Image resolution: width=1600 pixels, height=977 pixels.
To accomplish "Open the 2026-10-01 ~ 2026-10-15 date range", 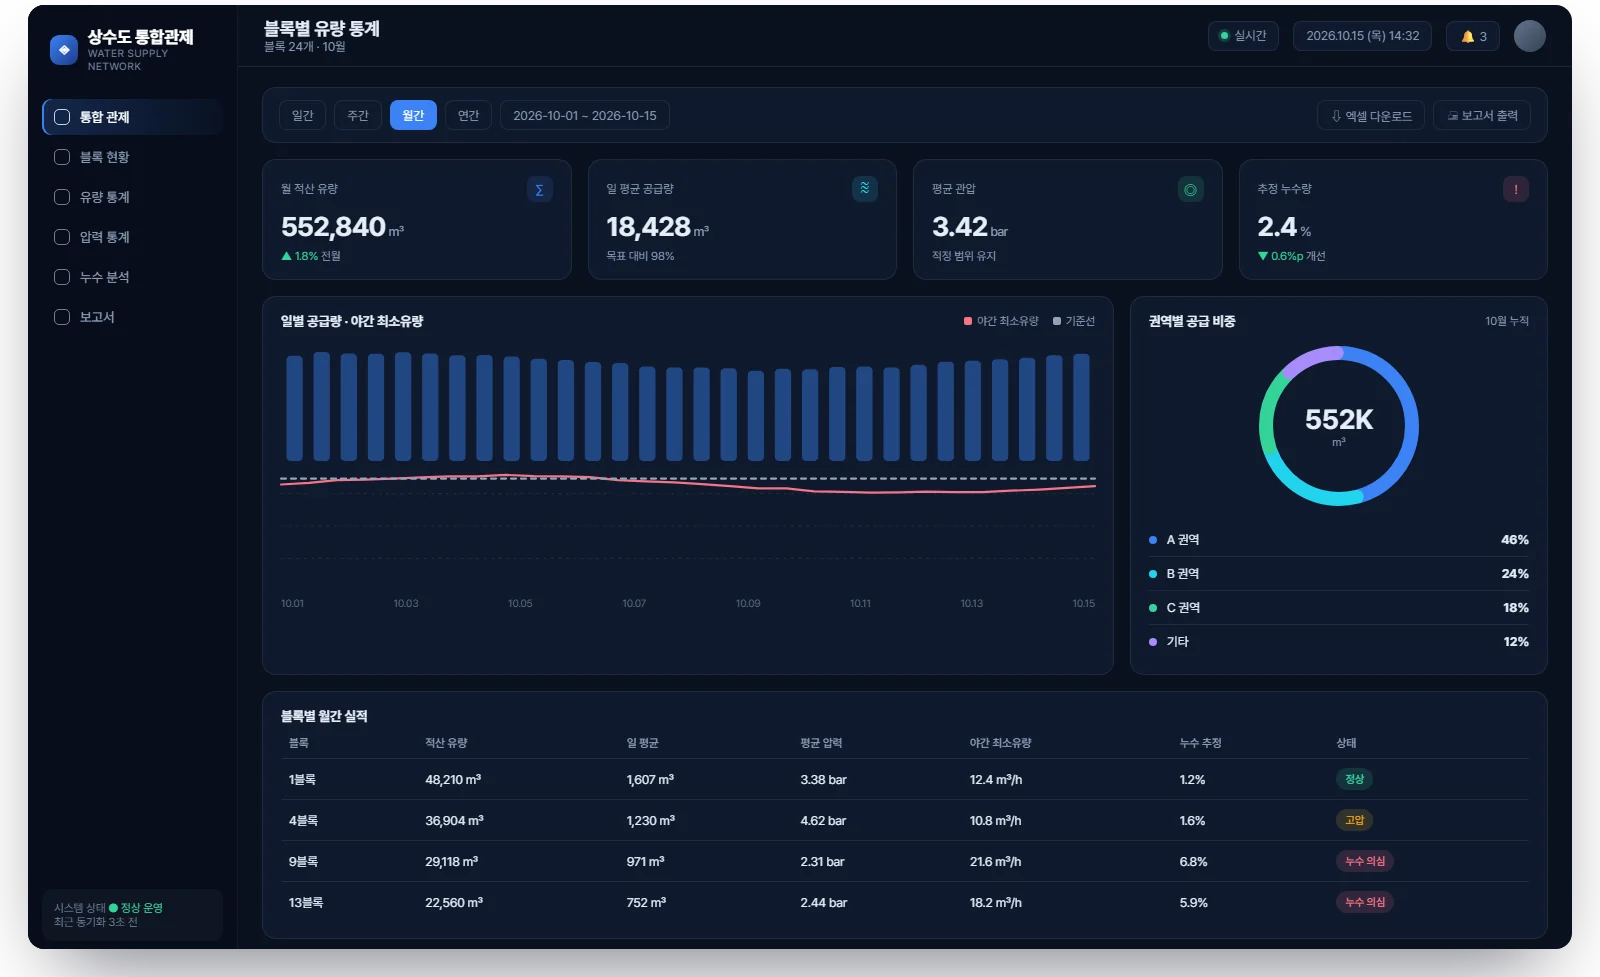I will pos(585,115).
